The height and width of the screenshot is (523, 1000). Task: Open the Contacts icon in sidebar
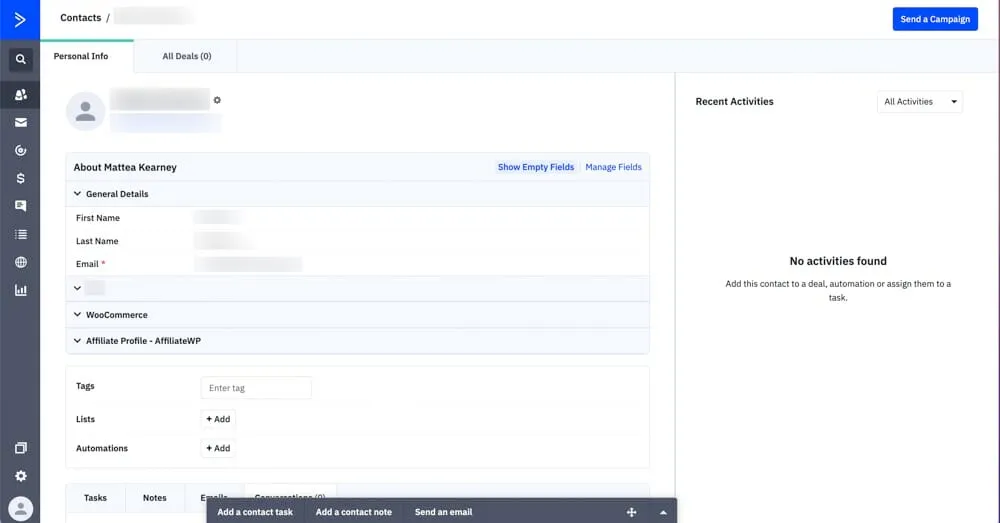click(20, 95)
